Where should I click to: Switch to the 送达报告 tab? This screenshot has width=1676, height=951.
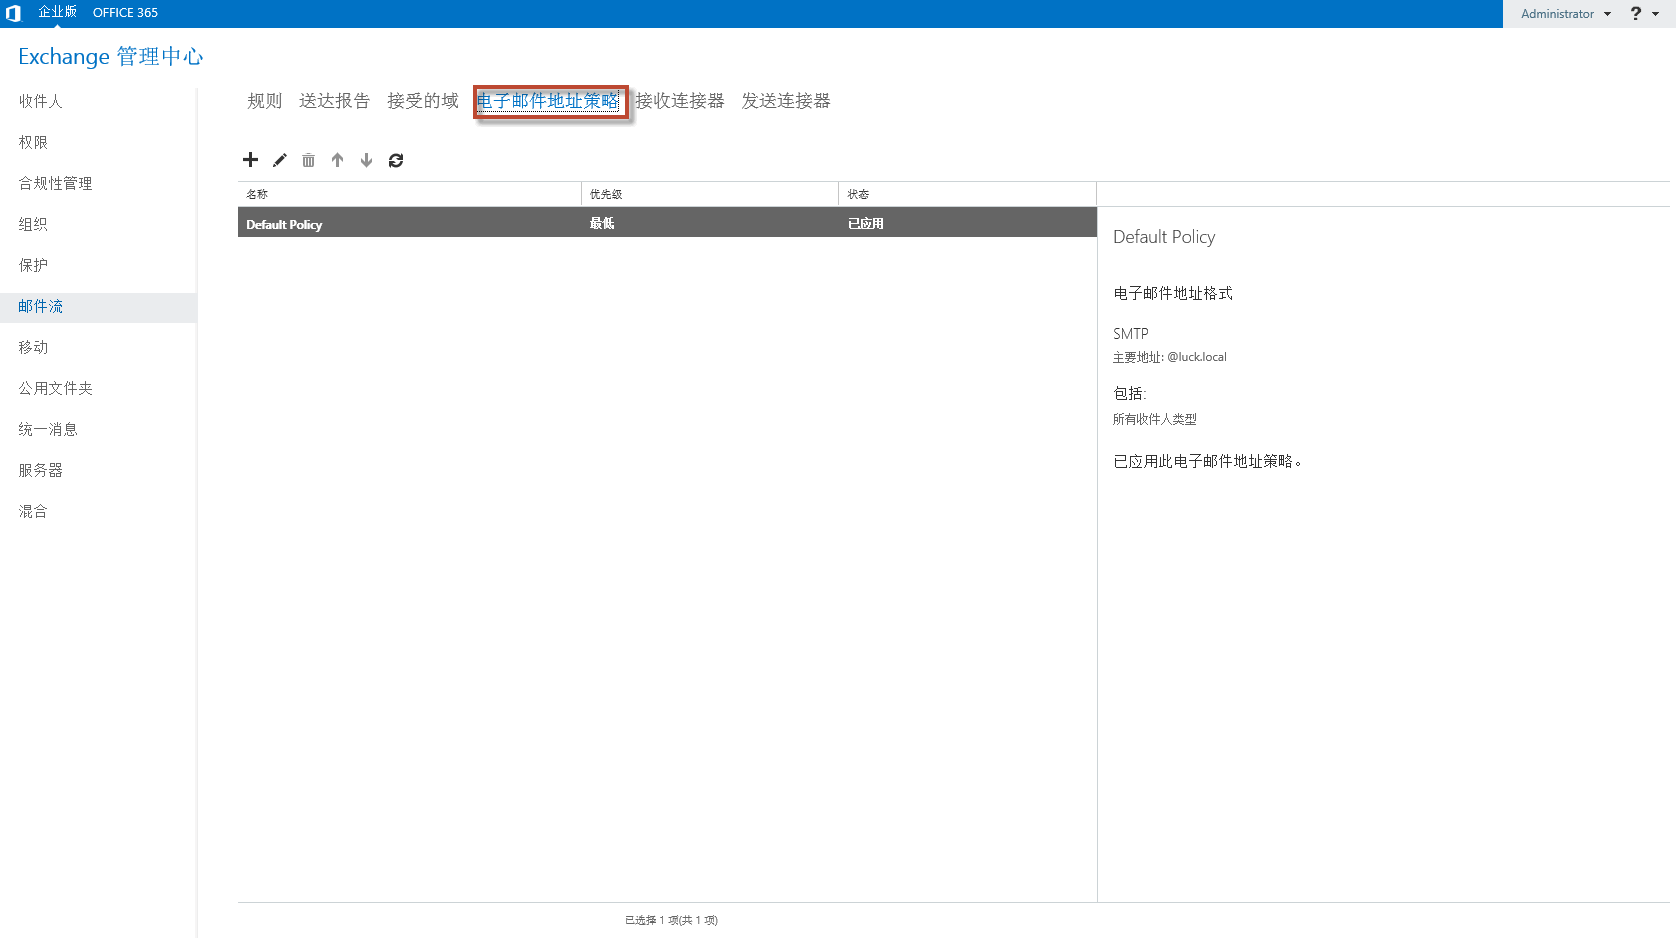click(x=334, y=101)
